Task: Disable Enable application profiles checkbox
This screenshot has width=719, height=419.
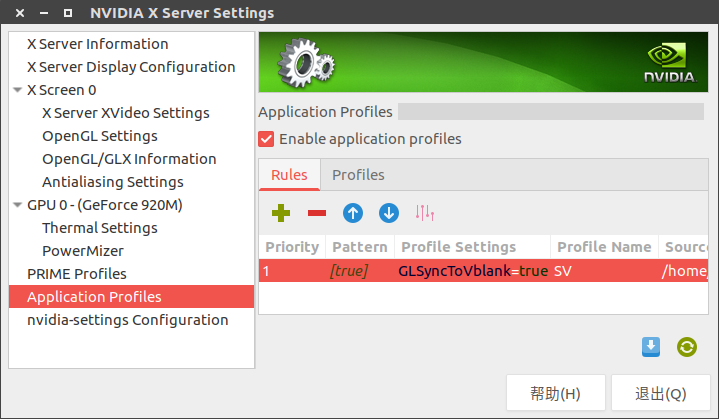Action: click(x=266, y=139)
